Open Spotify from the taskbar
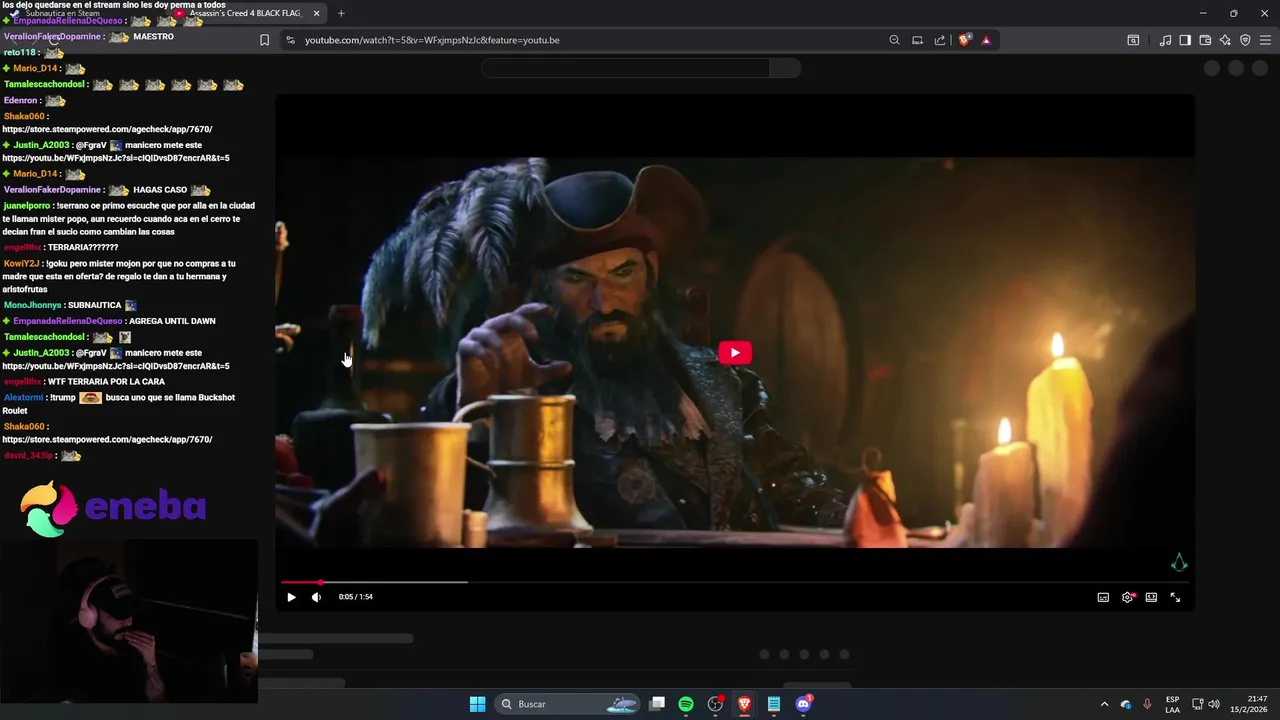 (x=686, y=704)
